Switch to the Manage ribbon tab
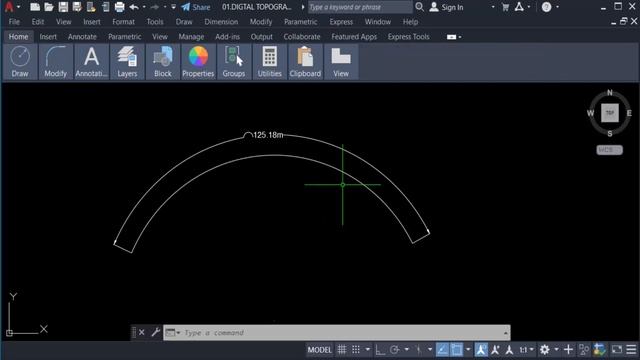Image resolution: width=640 pixels, height=360 pixels. [191, 37]
